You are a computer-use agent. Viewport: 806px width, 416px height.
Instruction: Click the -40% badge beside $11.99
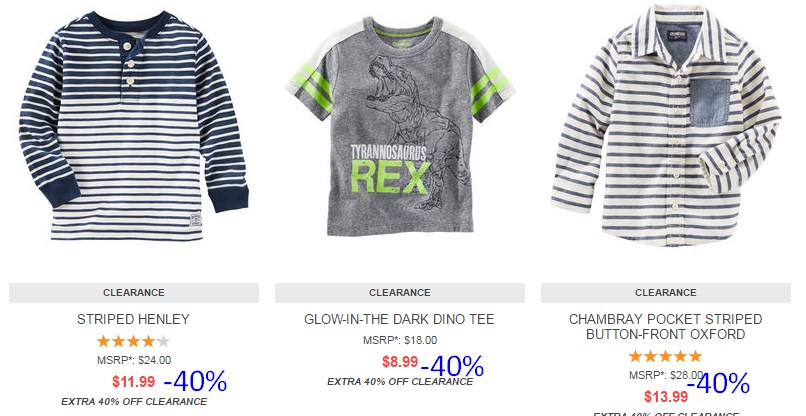click(x=195, y=382)
